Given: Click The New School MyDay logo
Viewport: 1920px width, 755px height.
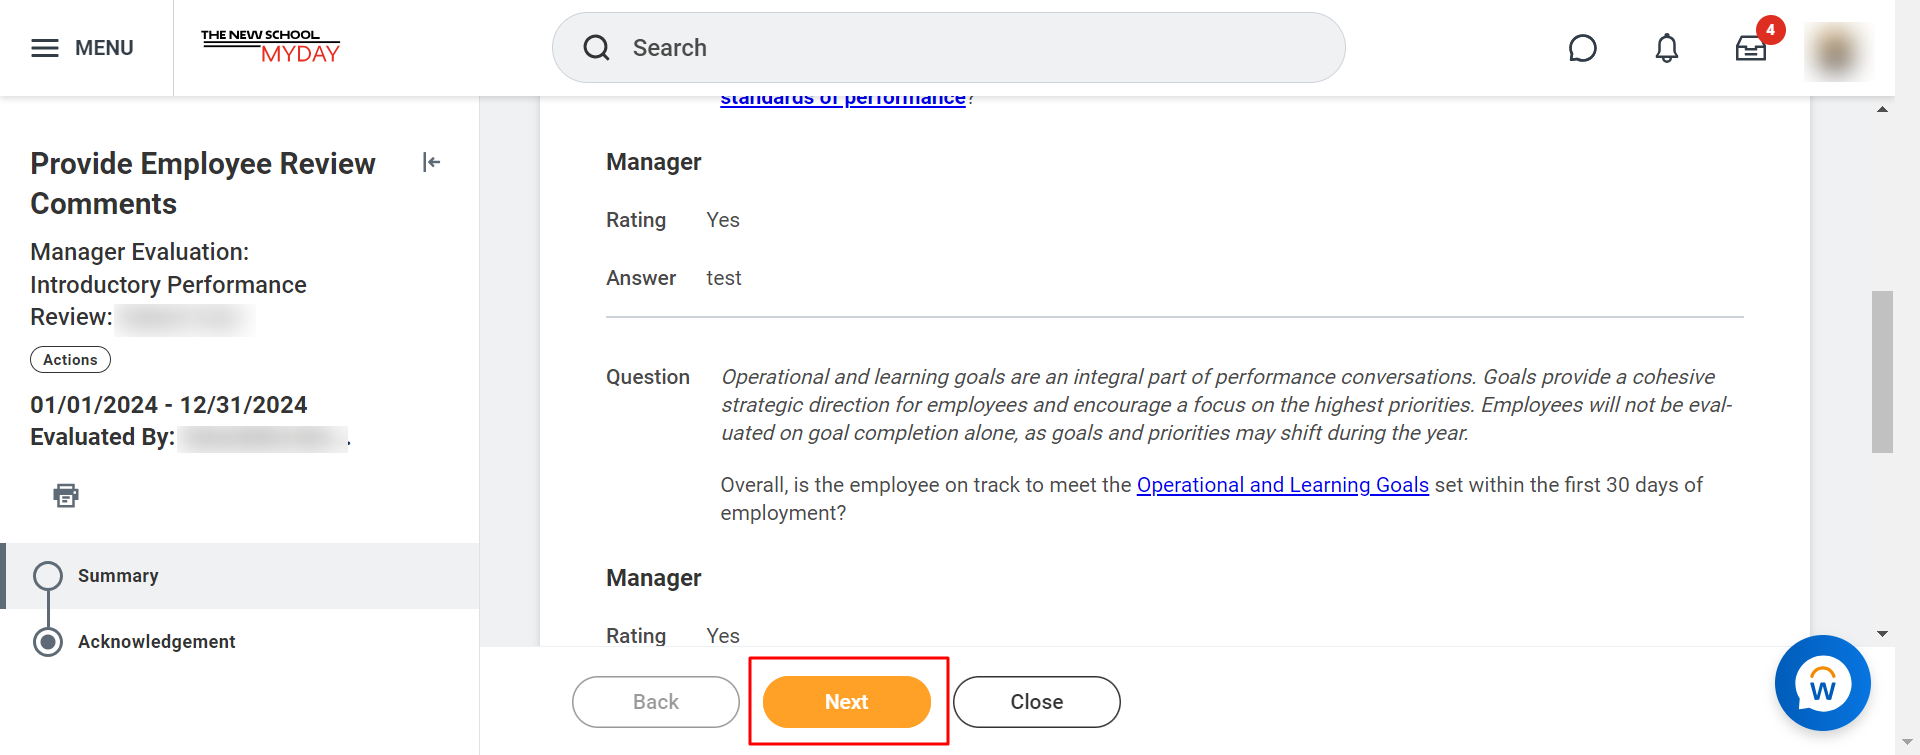Looking at the screenshot, I should [x=270, y=47].
